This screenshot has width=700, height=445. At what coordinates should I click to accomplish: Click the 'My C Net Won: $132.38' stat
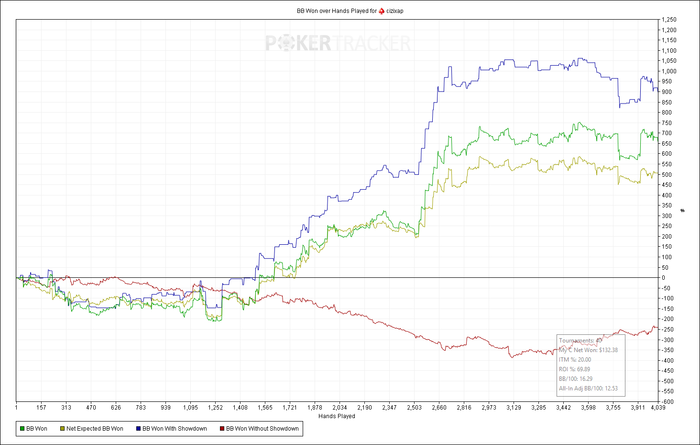pyautogui.click(x=588, y=350)
